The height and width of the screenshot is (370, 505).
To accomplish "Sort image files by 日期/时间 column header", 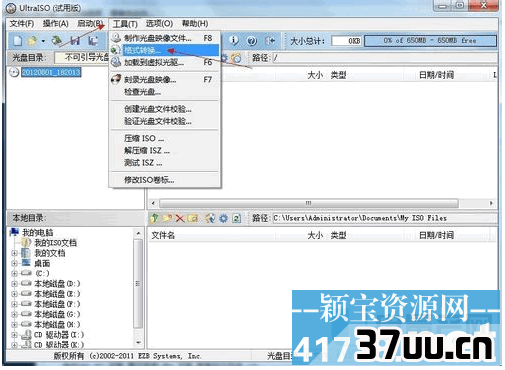I will coord(436,75).
